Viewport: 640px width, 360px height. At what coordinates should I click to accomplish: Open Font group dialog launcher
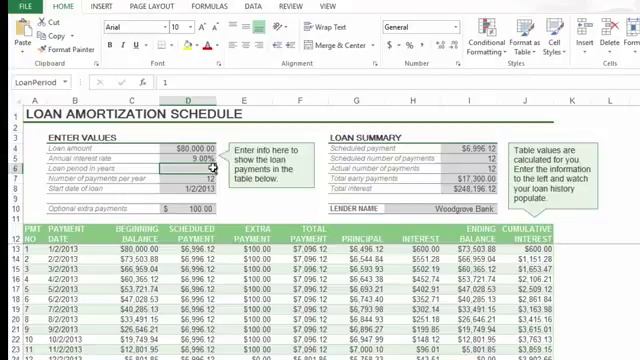tap(219, 64)
